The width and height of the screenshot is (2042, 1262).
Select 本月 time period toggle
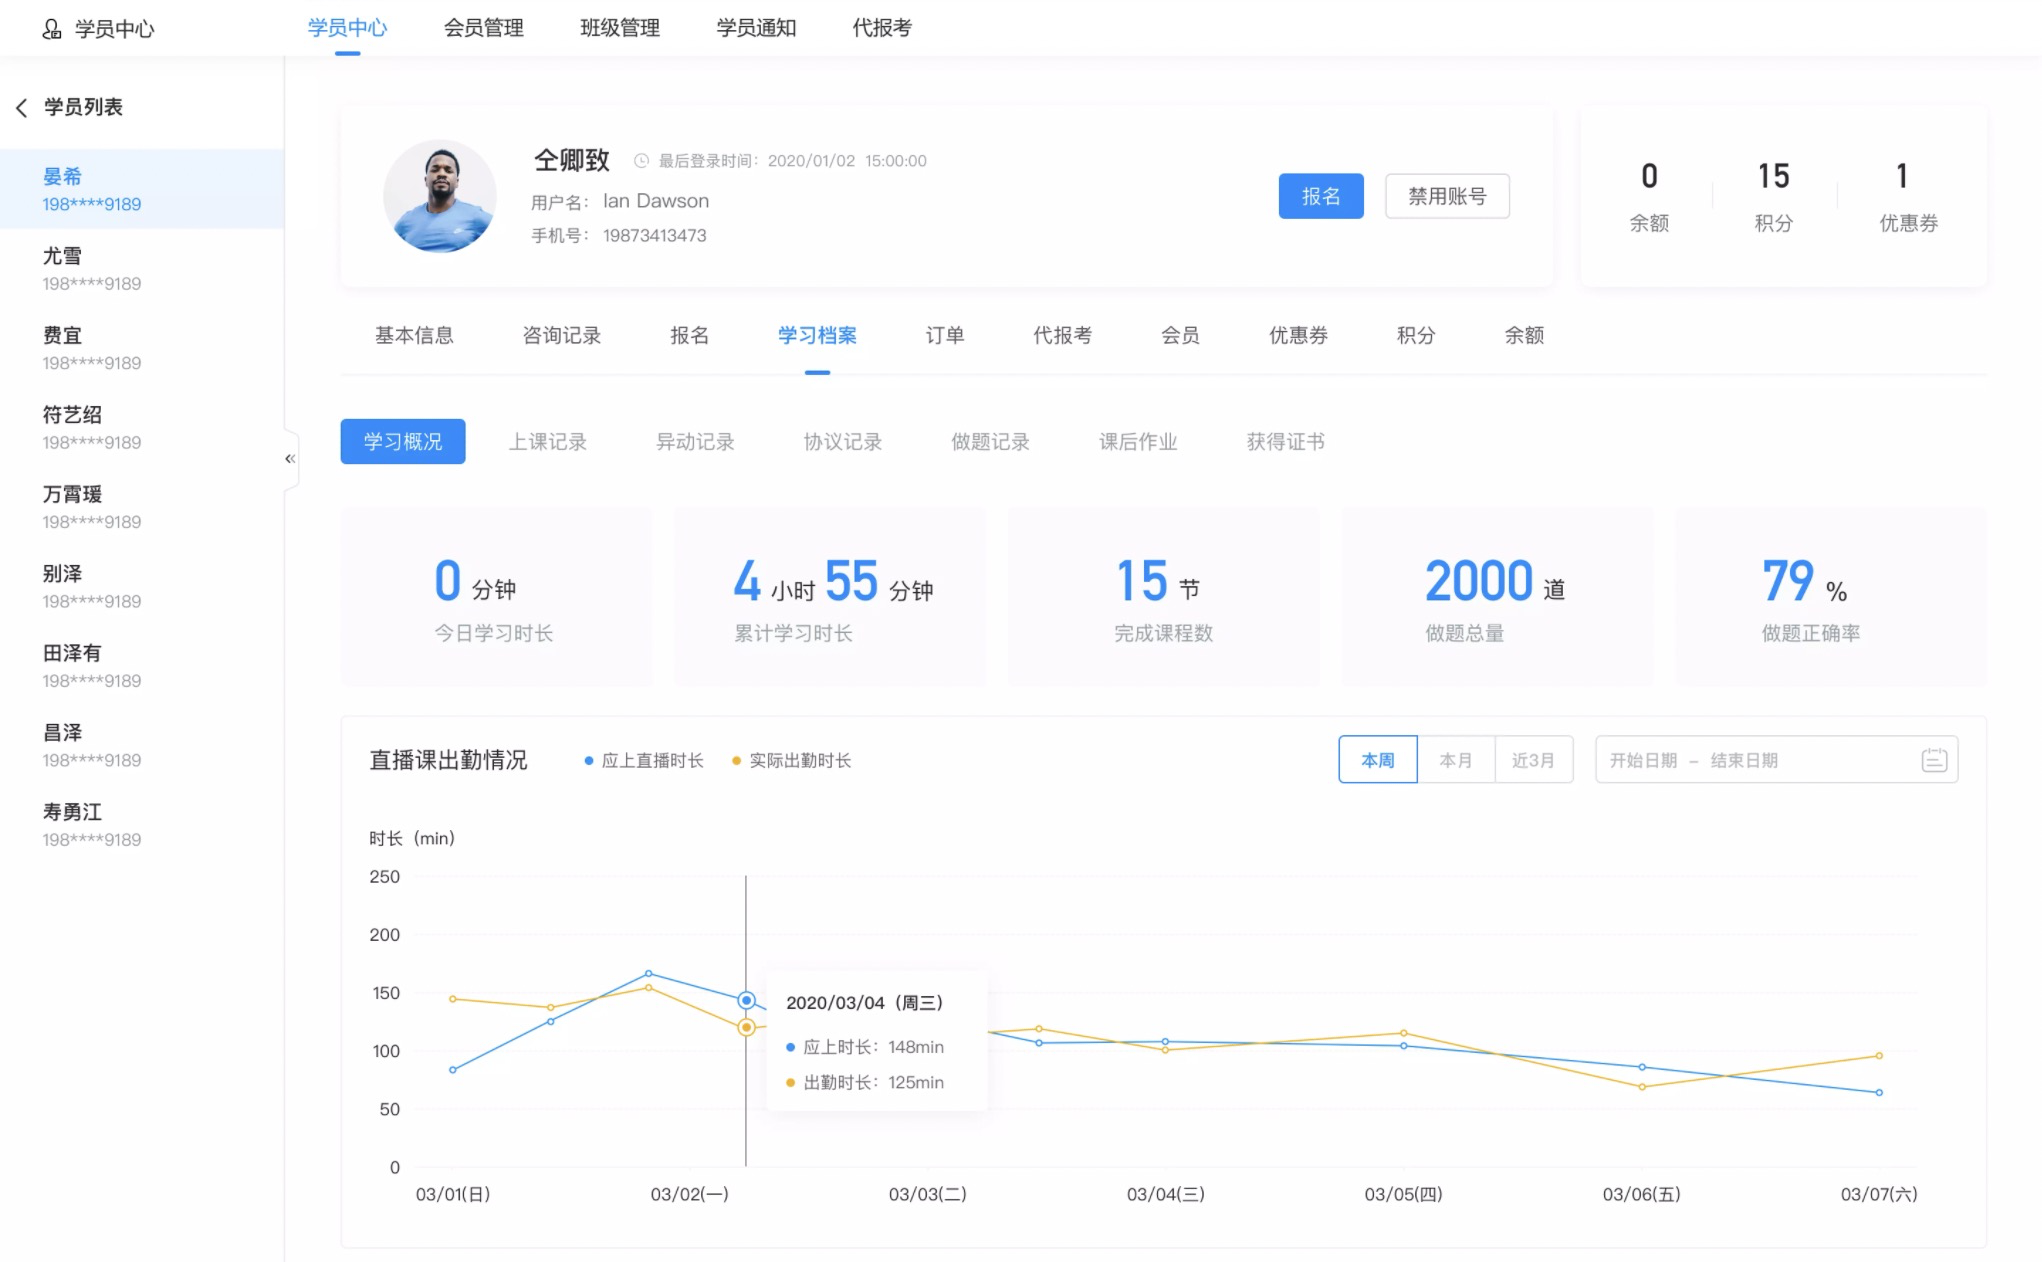(x=1454, y=760)
